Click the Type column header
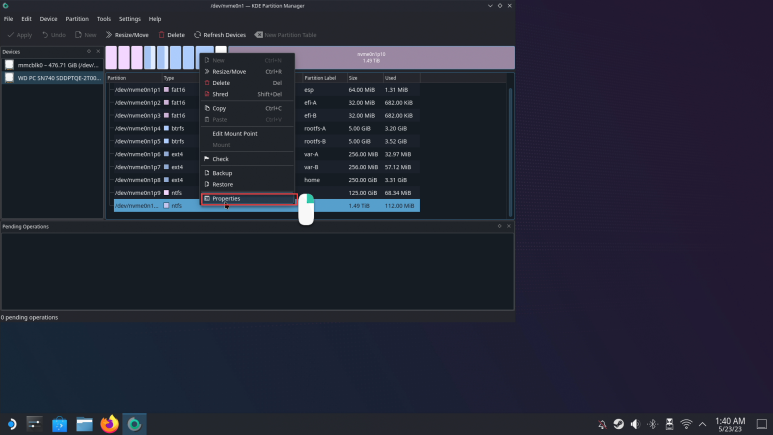773x435 pixels. (180, 78)
